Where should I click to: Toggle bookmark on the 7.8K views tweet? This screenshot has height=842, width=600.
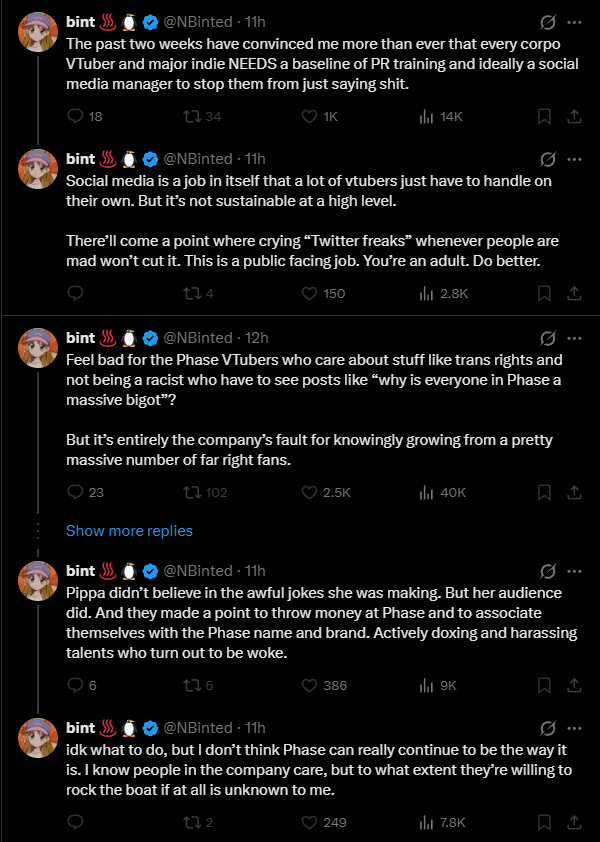(544, 822)
